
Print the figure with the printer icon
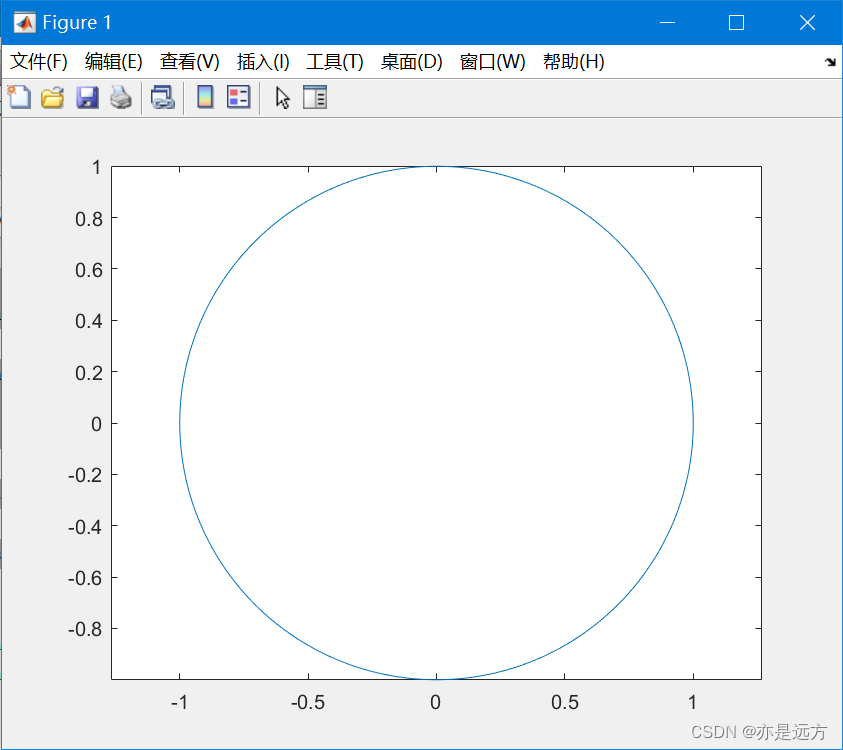pos(121,97)
